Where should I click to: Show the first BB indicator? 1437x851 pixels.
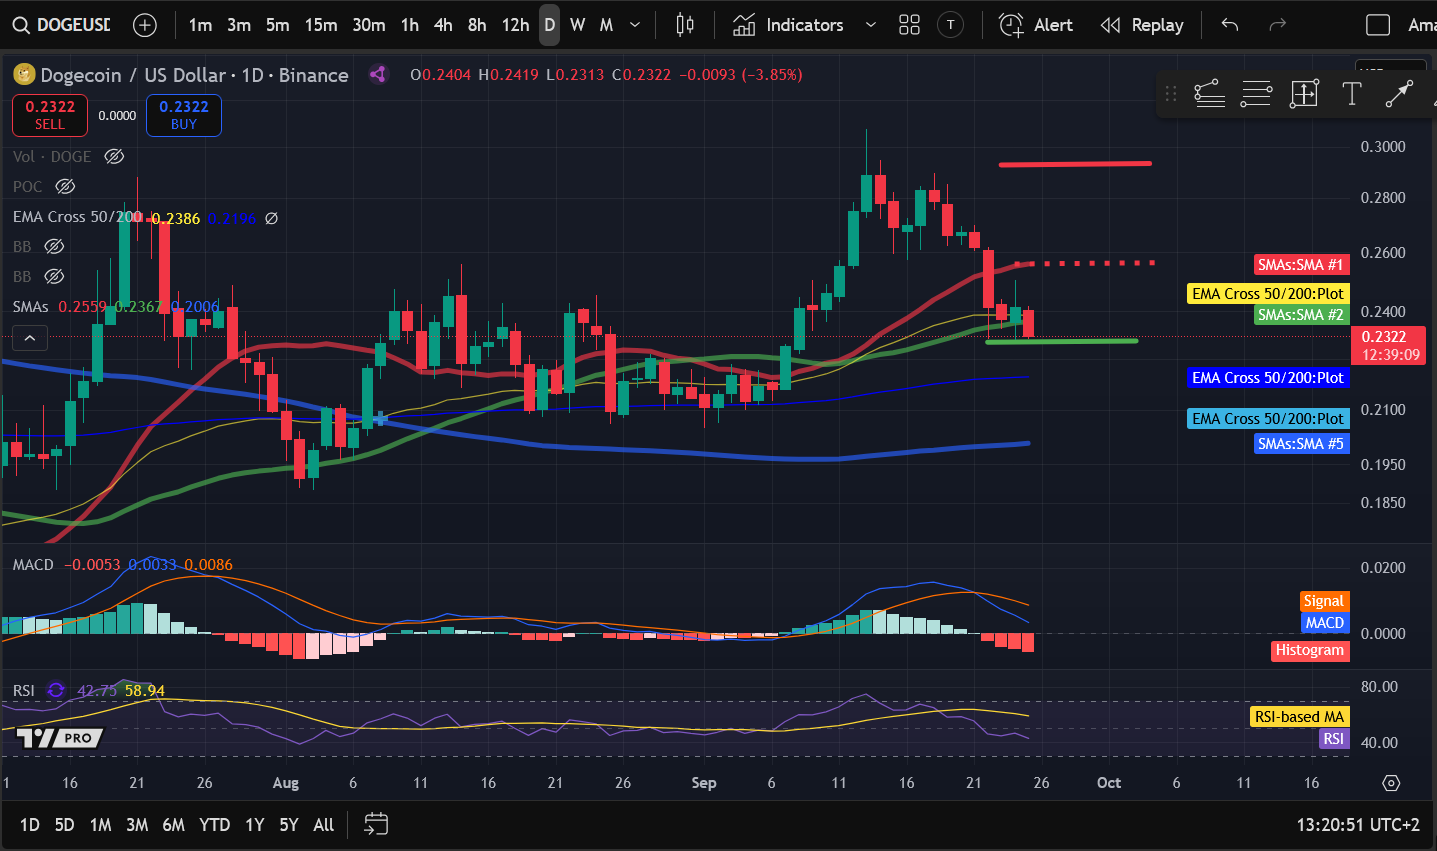pyautogui.click(x=54, y=246)
